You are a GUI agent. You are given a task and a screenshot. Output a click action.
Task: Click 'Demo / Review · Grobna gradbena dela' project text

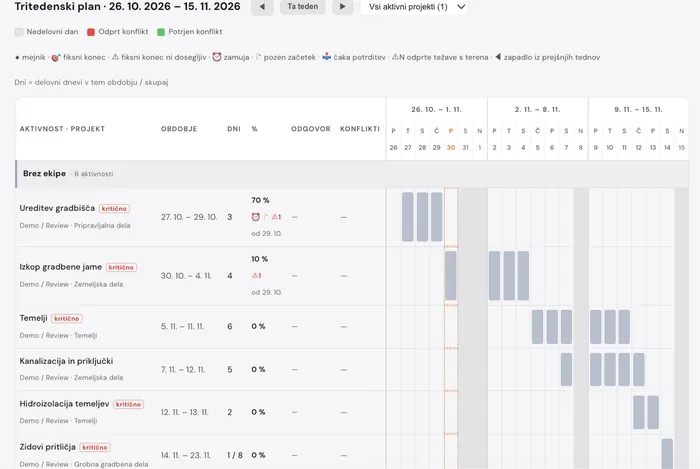[x=84, y=464]
